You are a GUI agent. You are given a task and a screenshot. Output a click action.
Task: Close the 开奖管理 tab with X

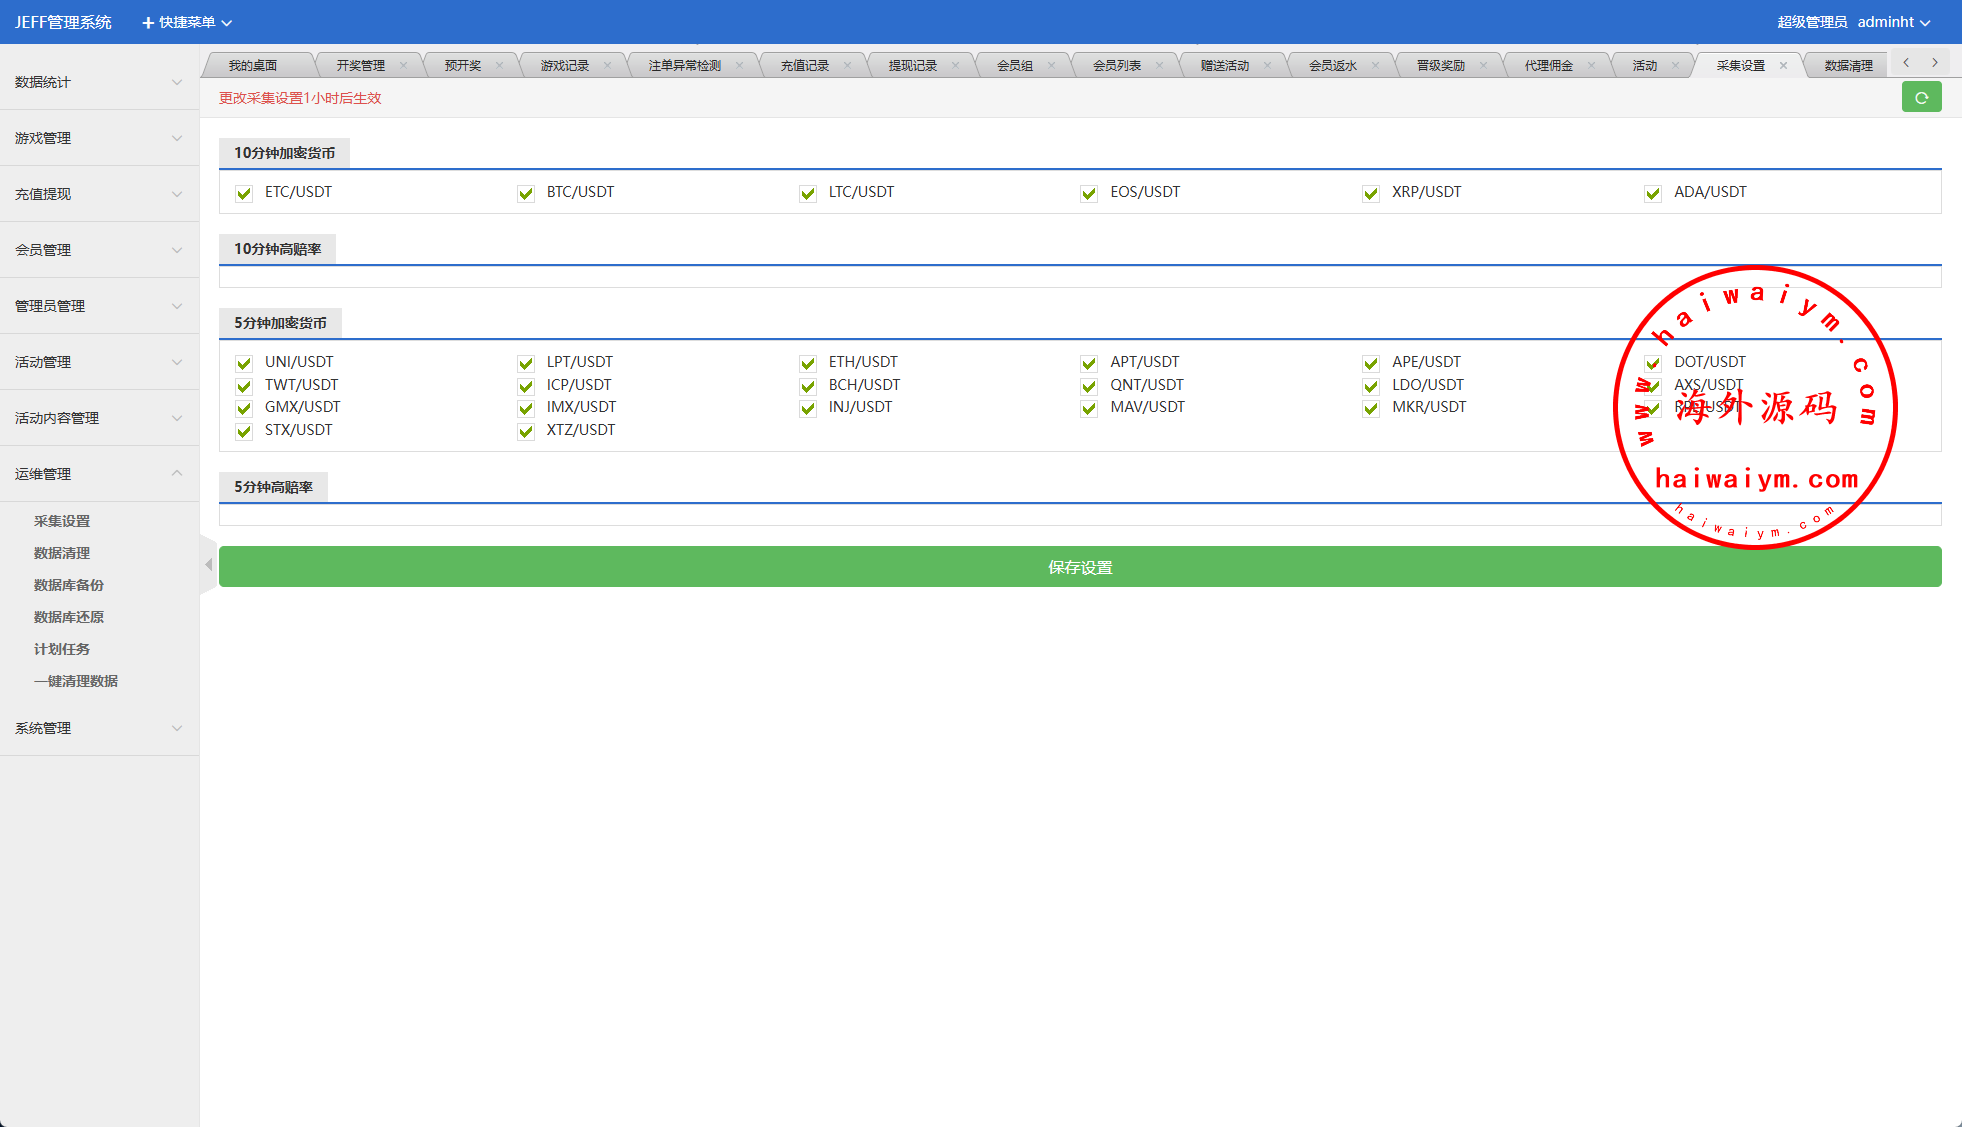pos(403,66)
